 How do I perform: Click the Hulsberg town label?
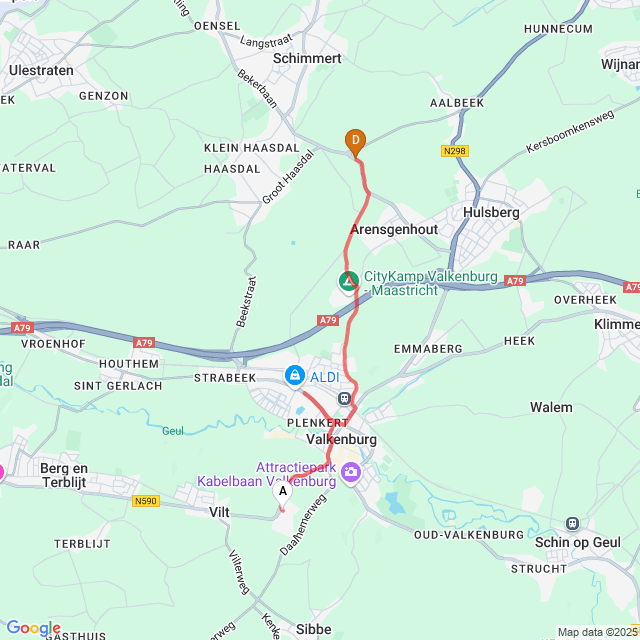[x=491, y=213]
